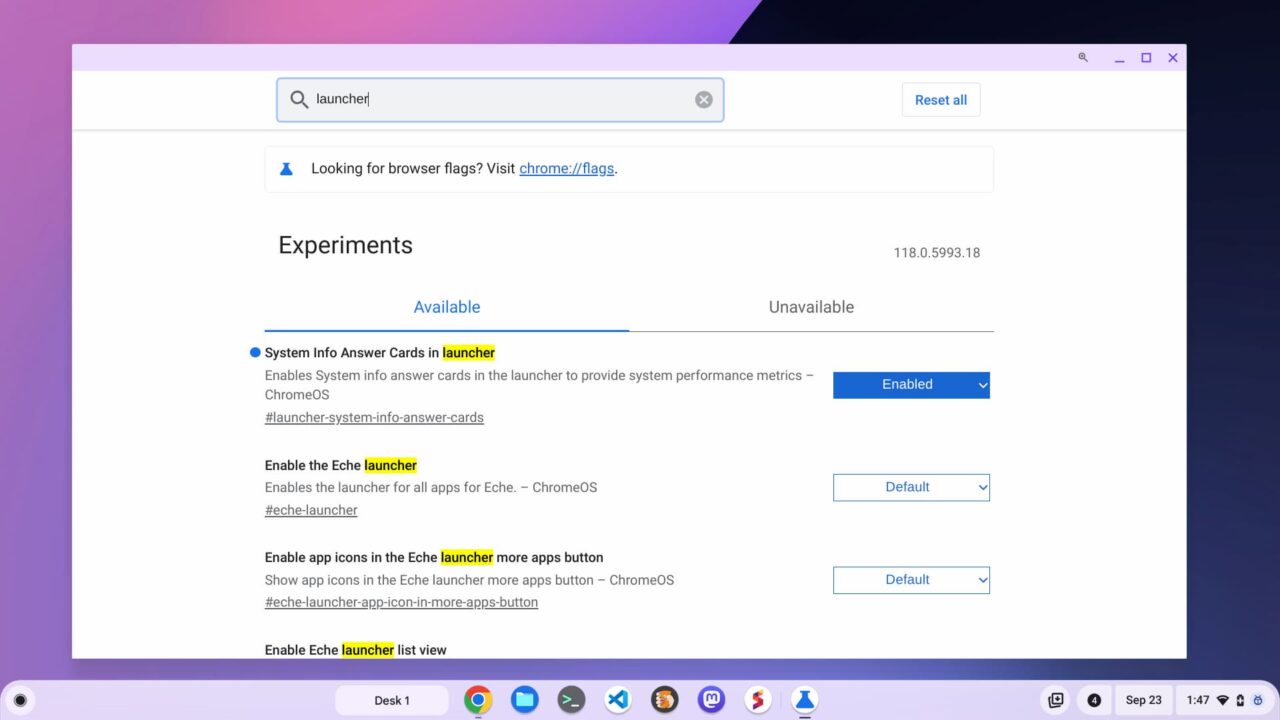This screenshot has width=1280, height=720.
Task: Close the flags window
Action: coord(1173,58)
